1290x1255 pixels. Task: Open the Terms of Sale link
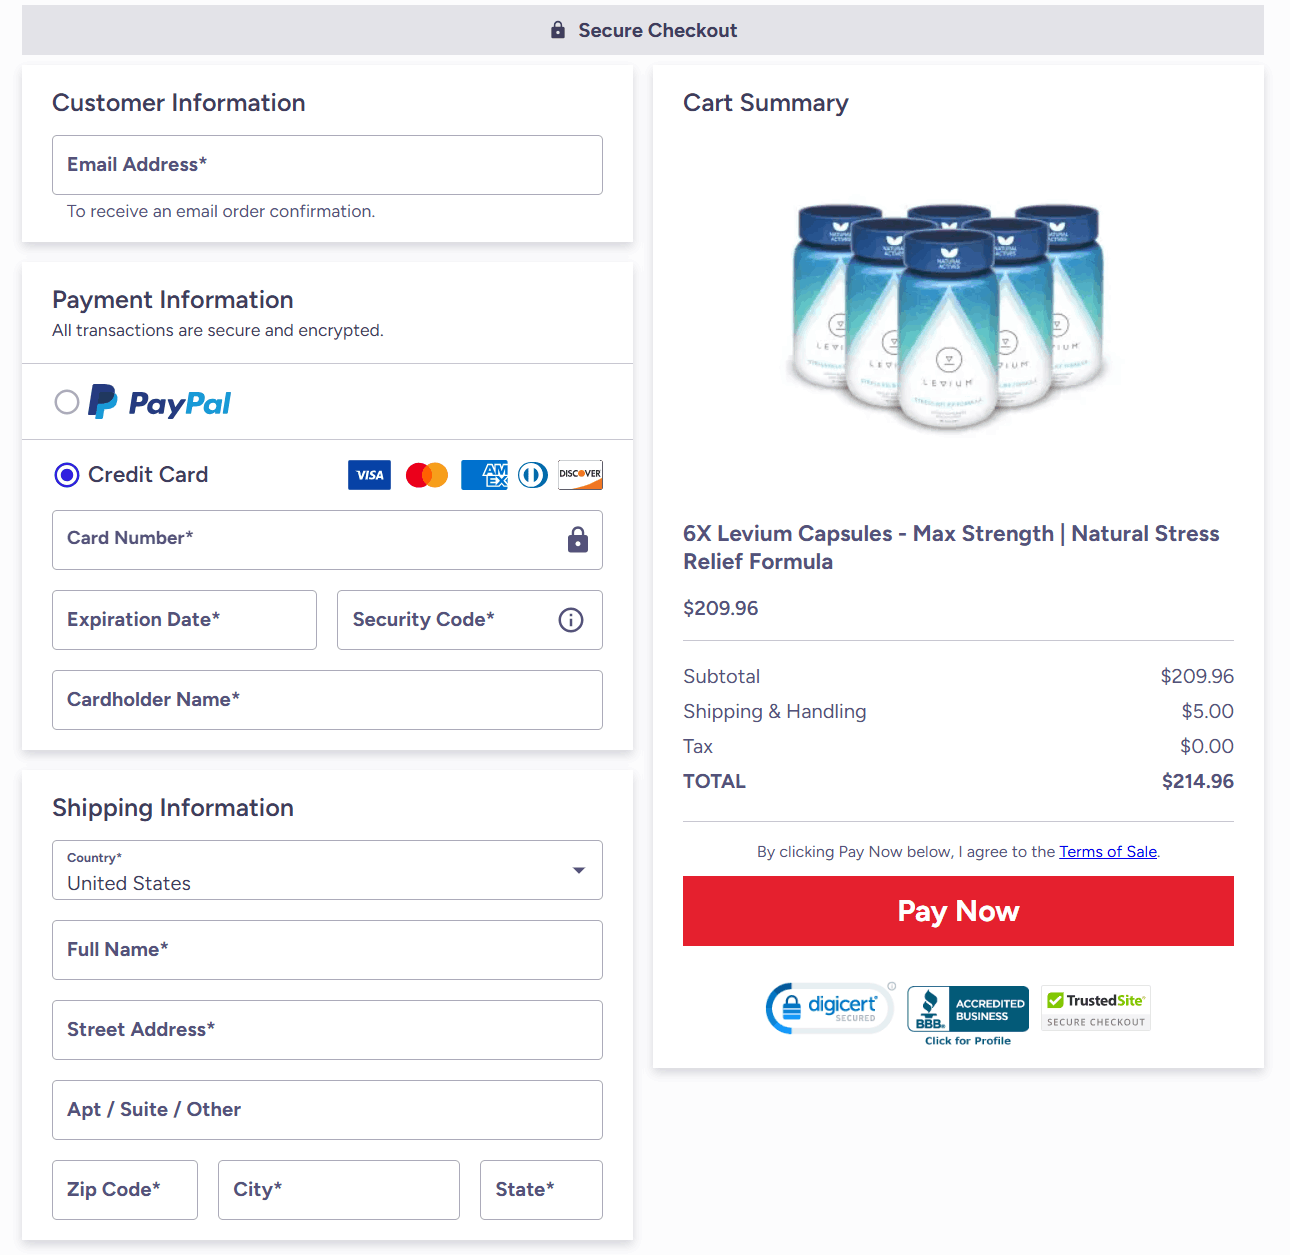(x=1108, y=852)
